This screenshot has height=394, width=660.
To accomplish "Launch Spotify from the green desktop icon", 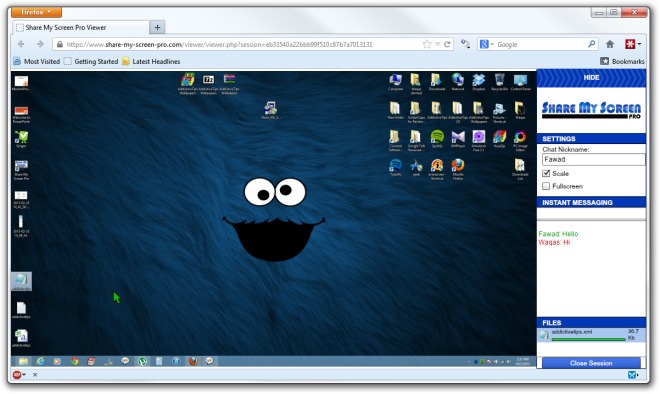I will 437,139.
